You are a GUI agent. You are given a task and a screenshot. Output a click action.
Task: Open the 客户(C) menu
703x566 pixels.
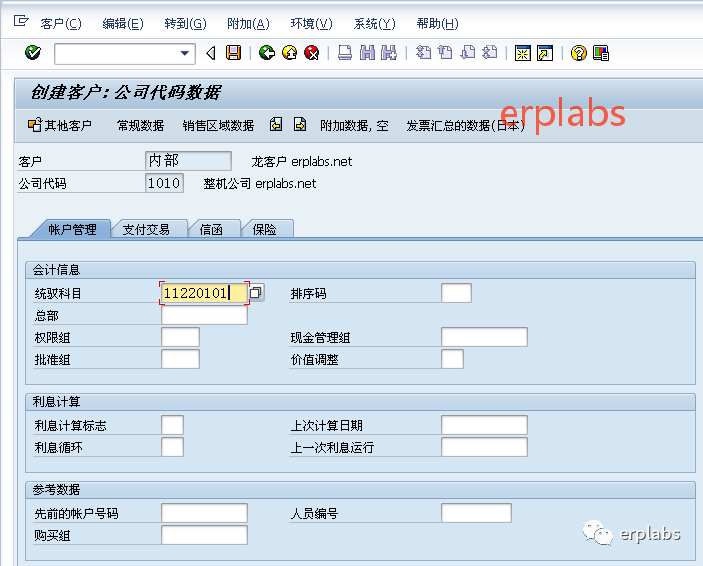point(61,23)
